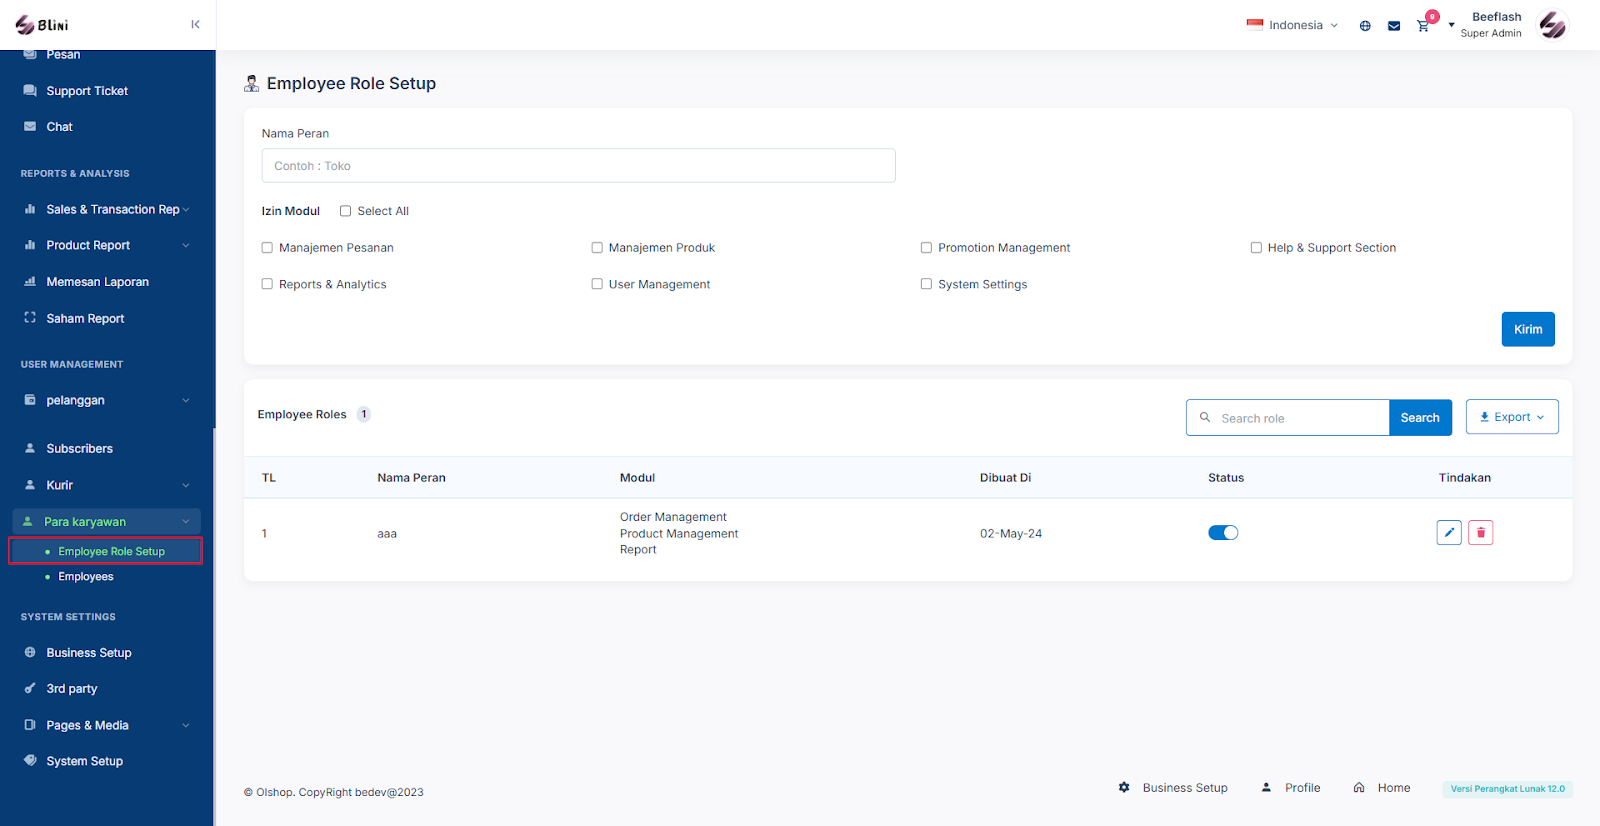
Task: Click the Indonesia flag icon
Action: 1255,25
